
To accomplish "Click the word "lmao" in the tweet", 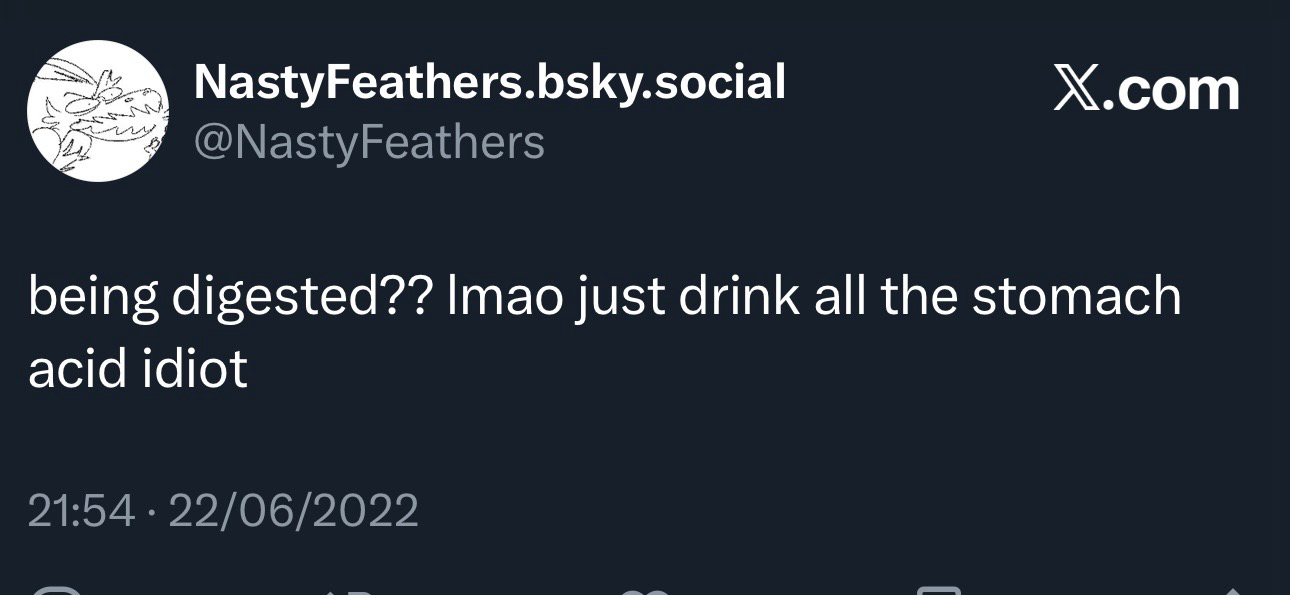I will pos(504,297).
